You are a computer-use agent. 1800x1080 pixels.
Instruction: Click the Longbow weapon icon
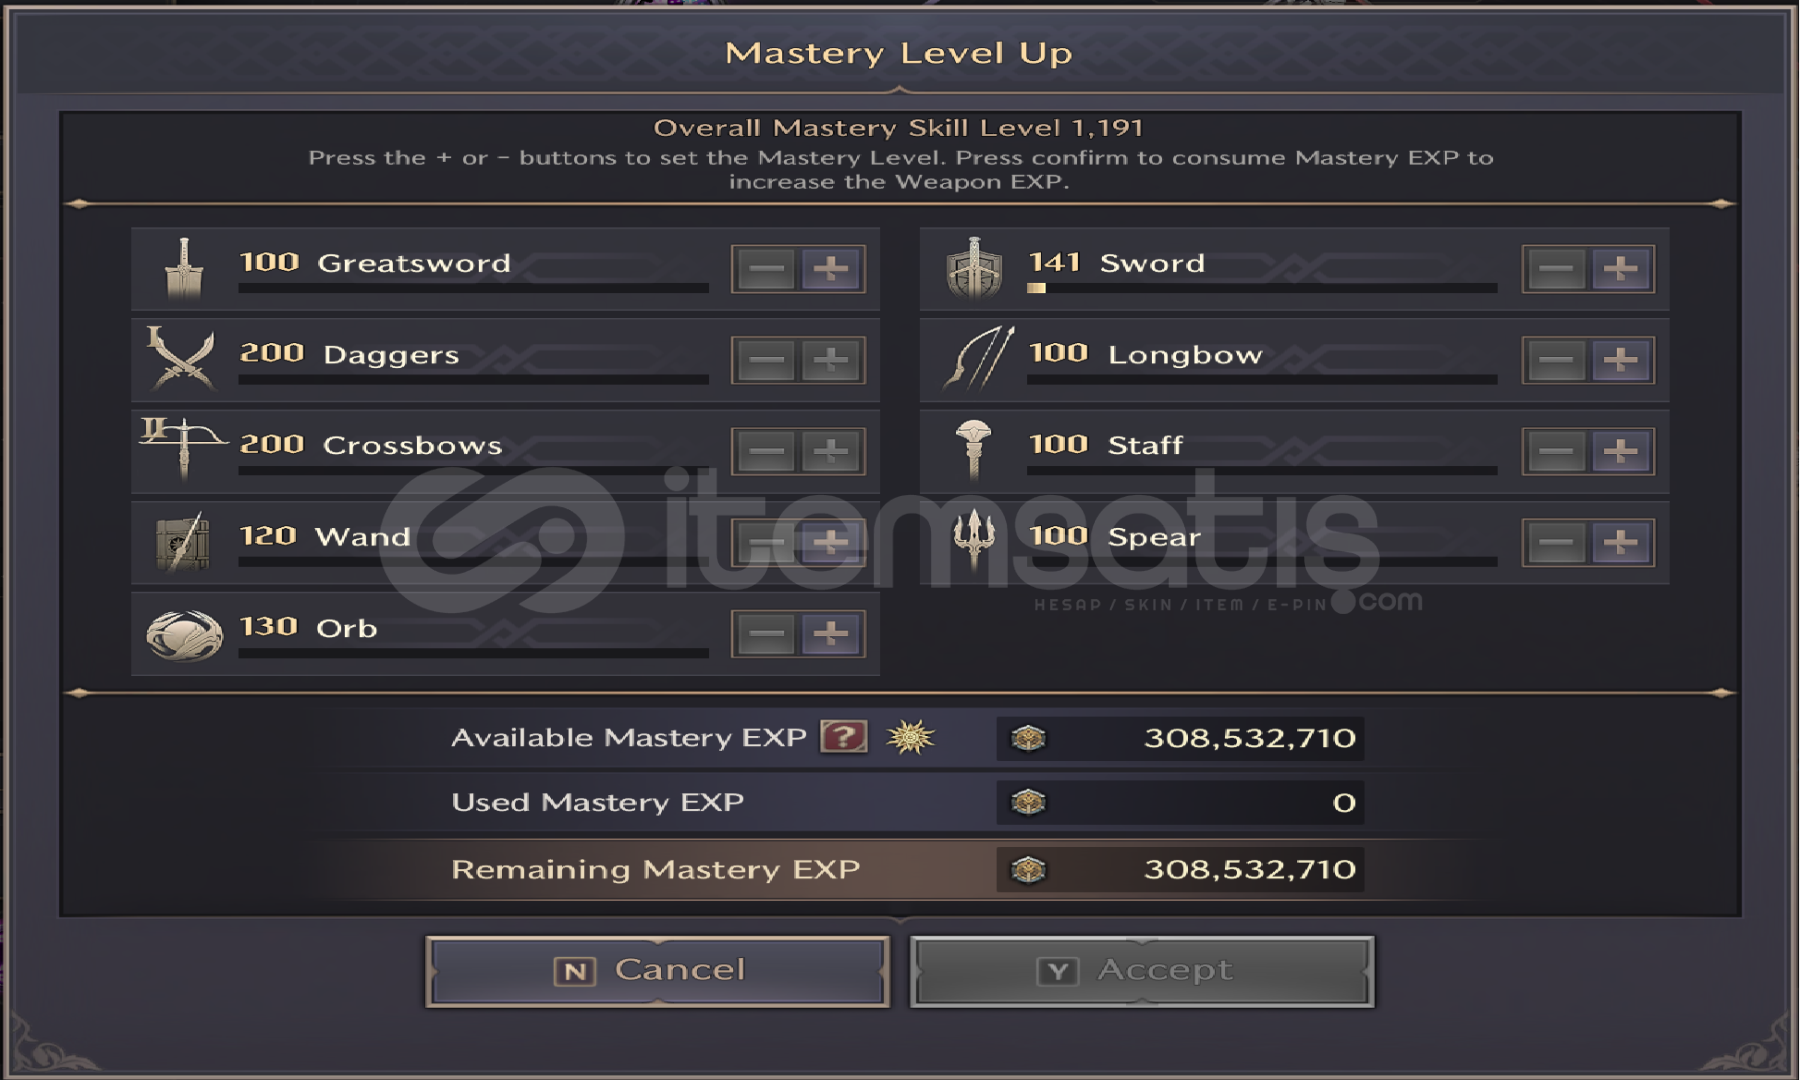[979, 358]
